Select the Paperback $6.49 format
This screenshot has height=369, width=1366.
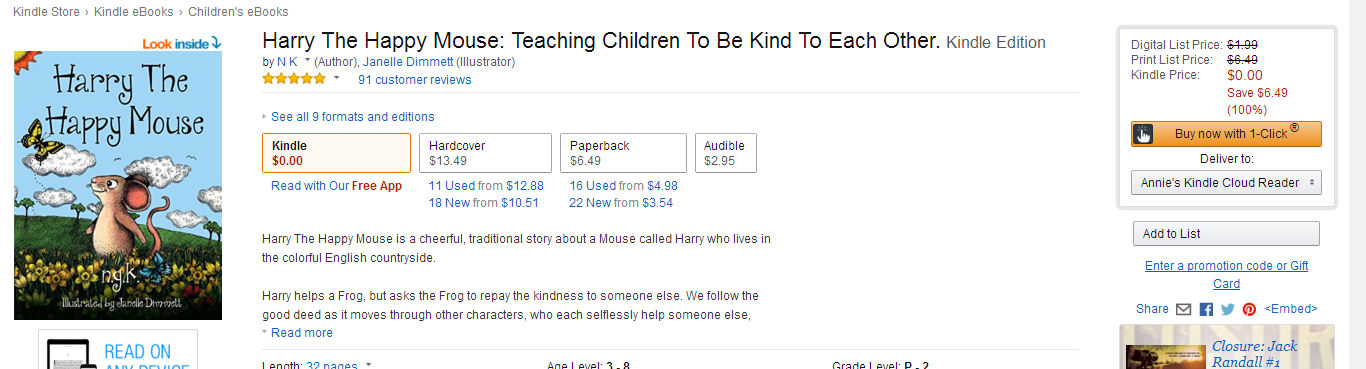pyautogui.click(x=622, y=153)
